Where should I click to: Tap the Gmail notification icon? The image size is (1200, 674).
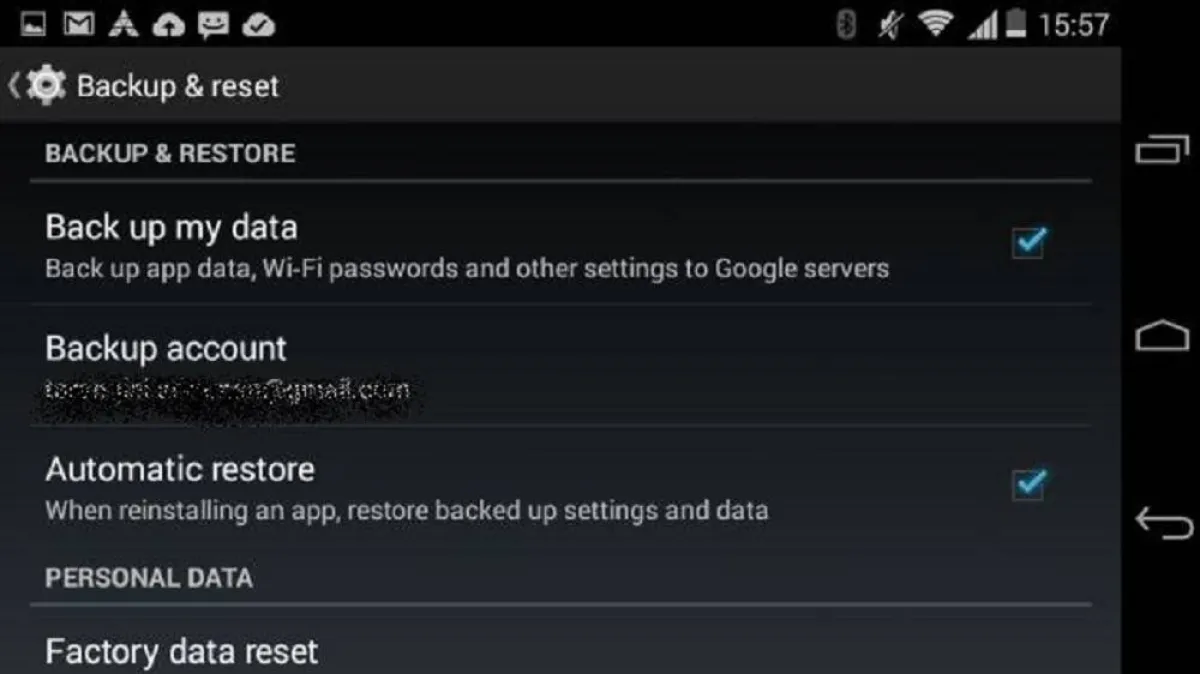point(79,25)
